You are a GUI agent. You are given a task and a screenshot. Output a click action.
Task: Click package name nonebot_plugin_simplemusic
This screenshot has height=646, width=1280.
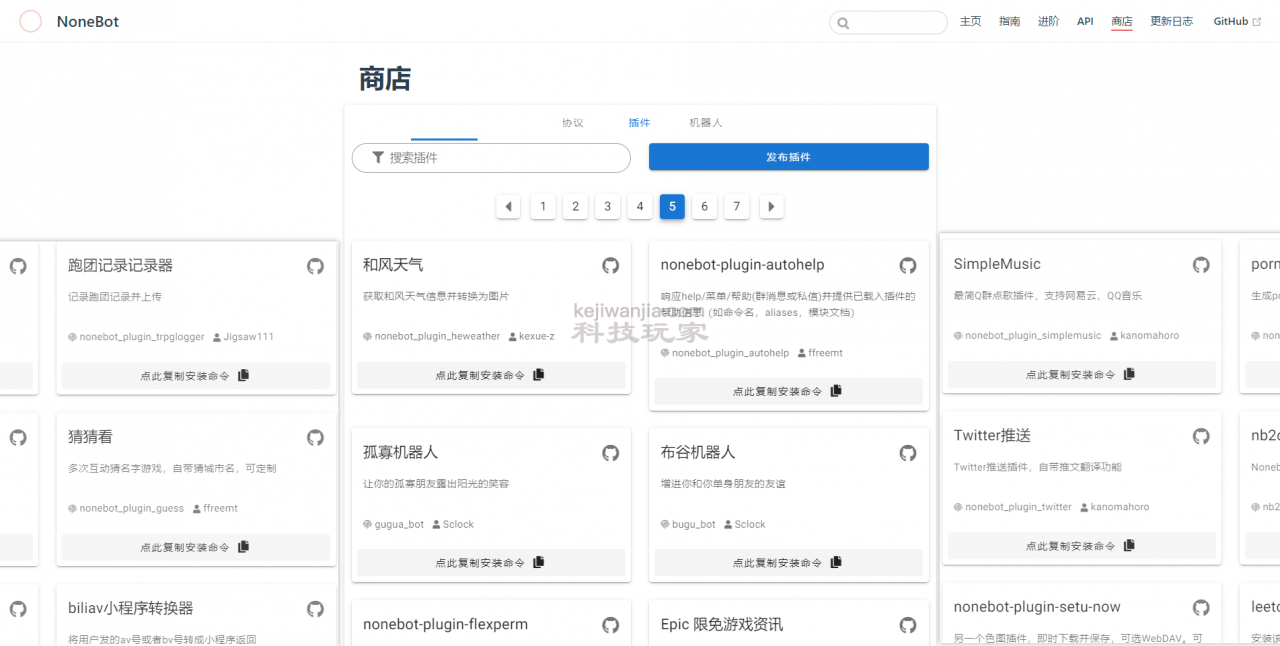(1033, 336)
